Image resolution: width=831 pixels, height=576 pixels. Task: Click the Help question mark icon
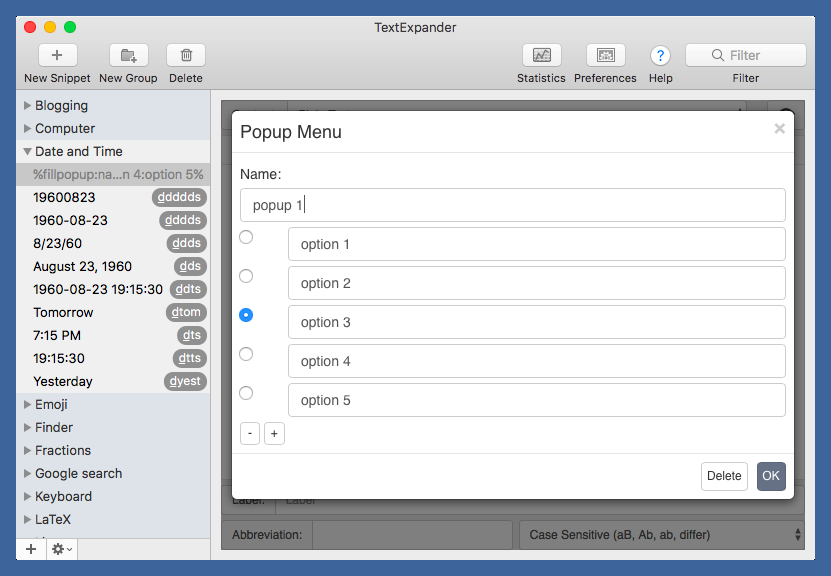[660, 56]
